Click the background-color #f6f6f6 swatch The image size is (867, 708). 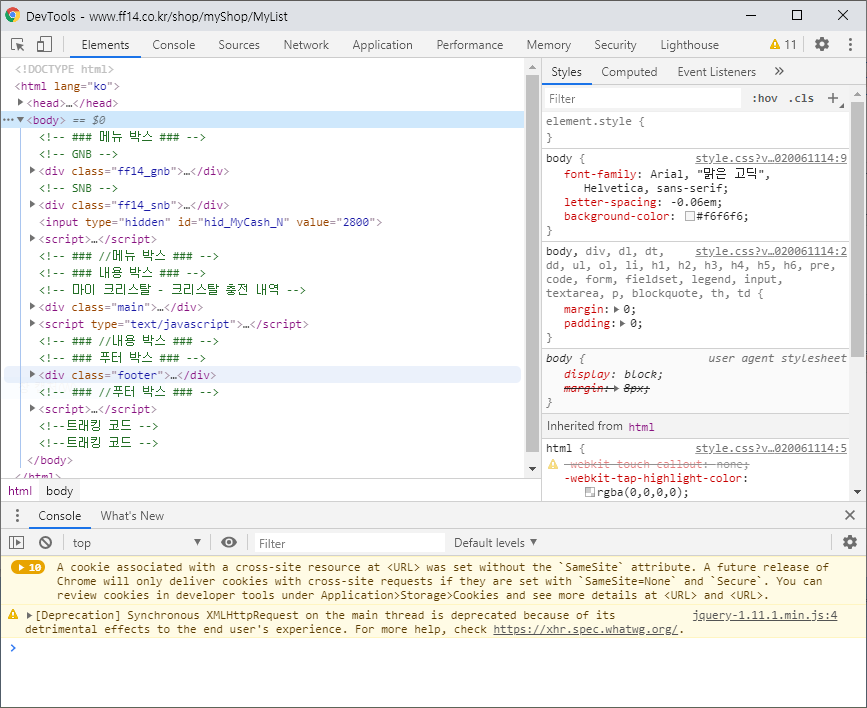[x=690, y=216]
